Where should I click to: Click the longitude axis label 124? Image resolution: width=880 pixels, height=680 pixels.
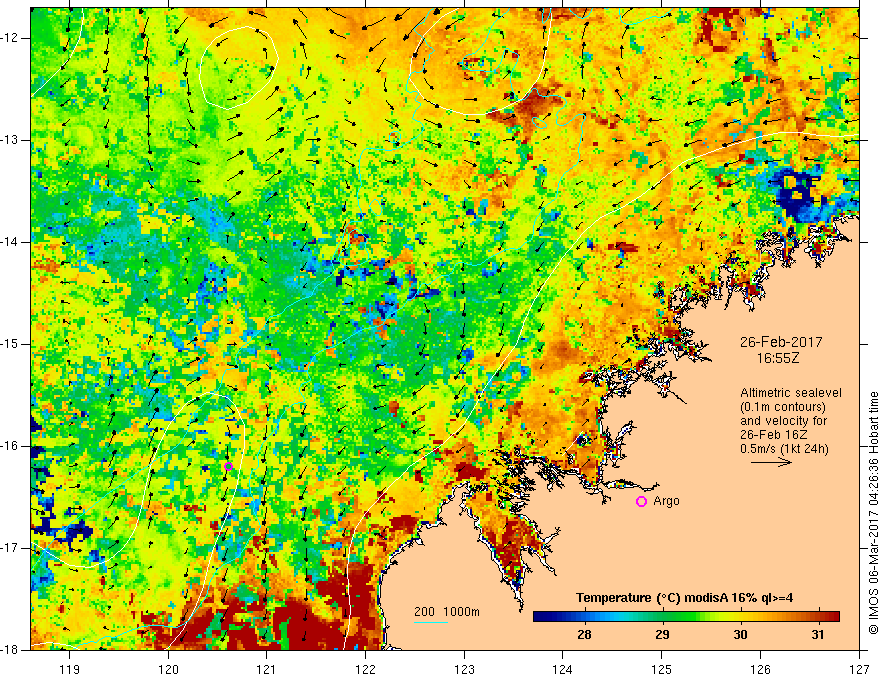tap(563, 669)
